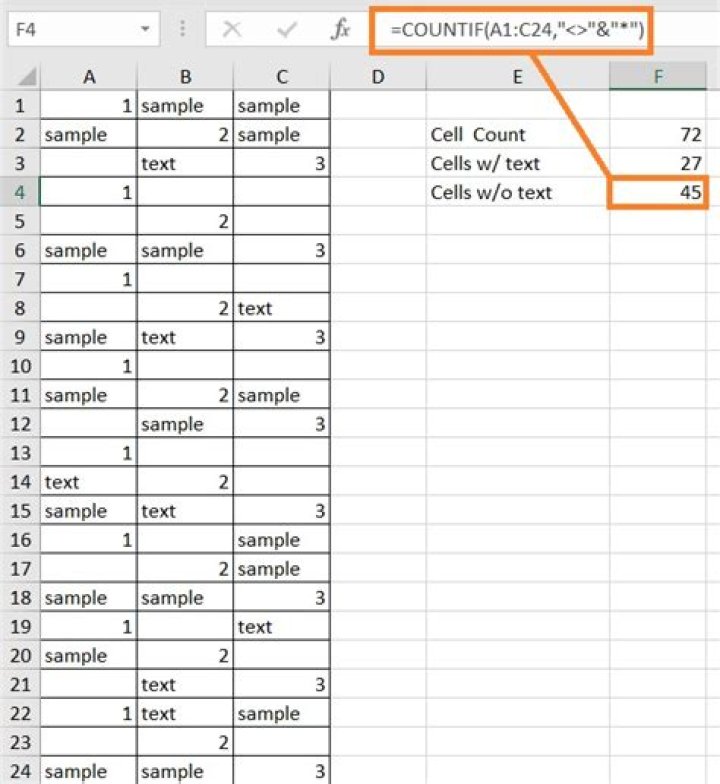The height and width of the screenshot is (784, 720).
Task: Select cell C22 containing sample
Action: 282,714
